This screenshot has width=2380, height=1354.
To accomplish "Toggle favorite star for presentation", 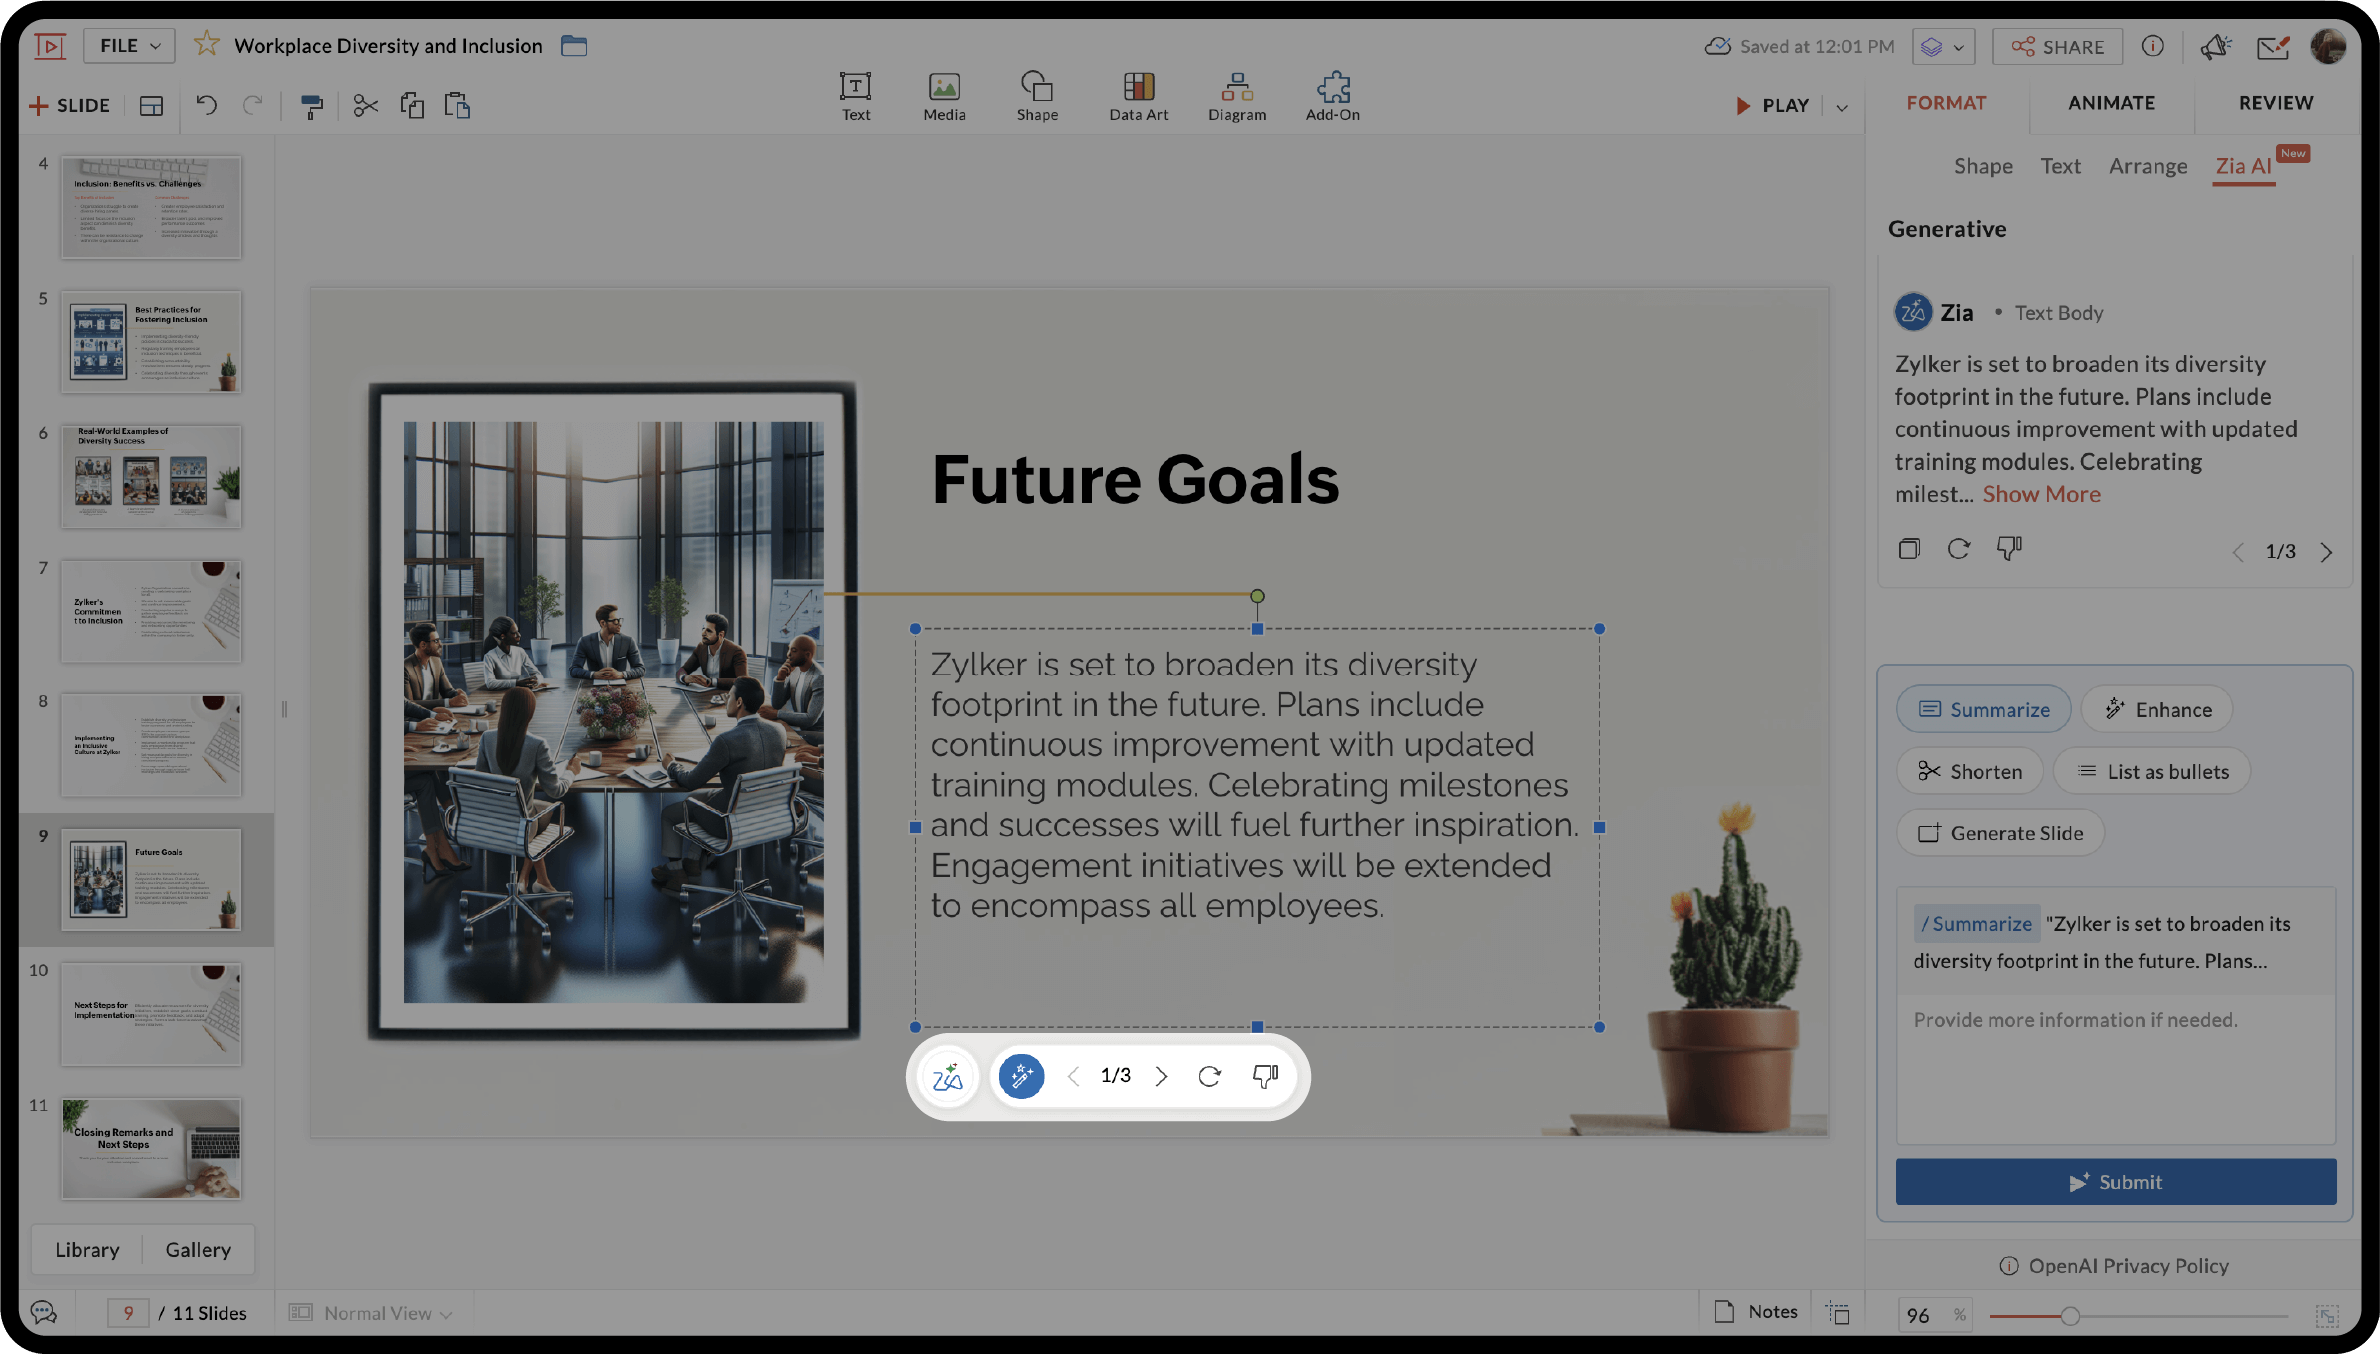I will click(x=207, y=45).
